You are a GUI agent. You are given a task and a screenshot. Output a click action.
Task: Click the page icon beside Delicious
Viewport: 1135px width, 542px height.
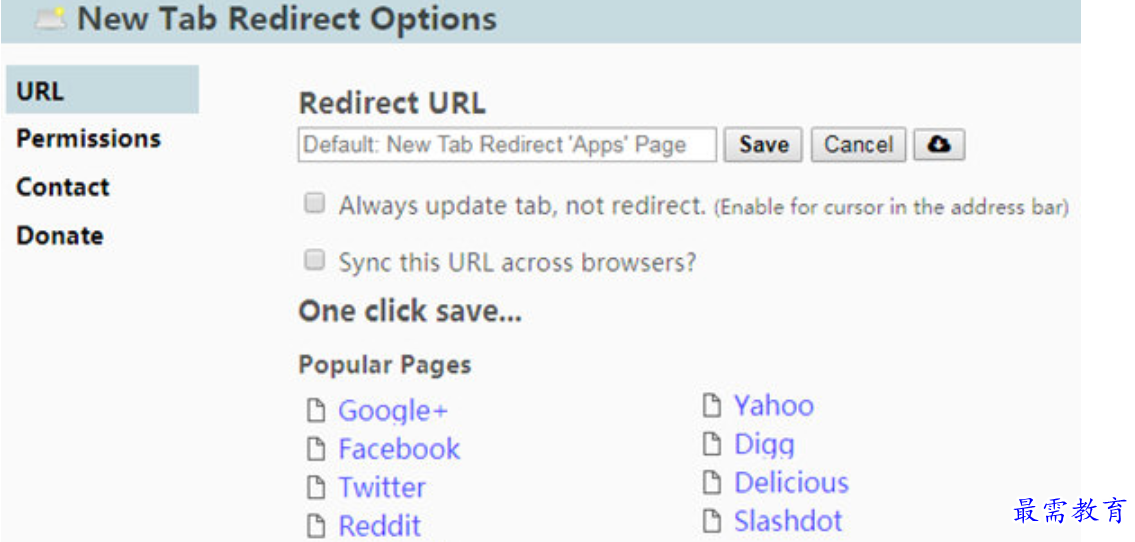click(712, 482)
